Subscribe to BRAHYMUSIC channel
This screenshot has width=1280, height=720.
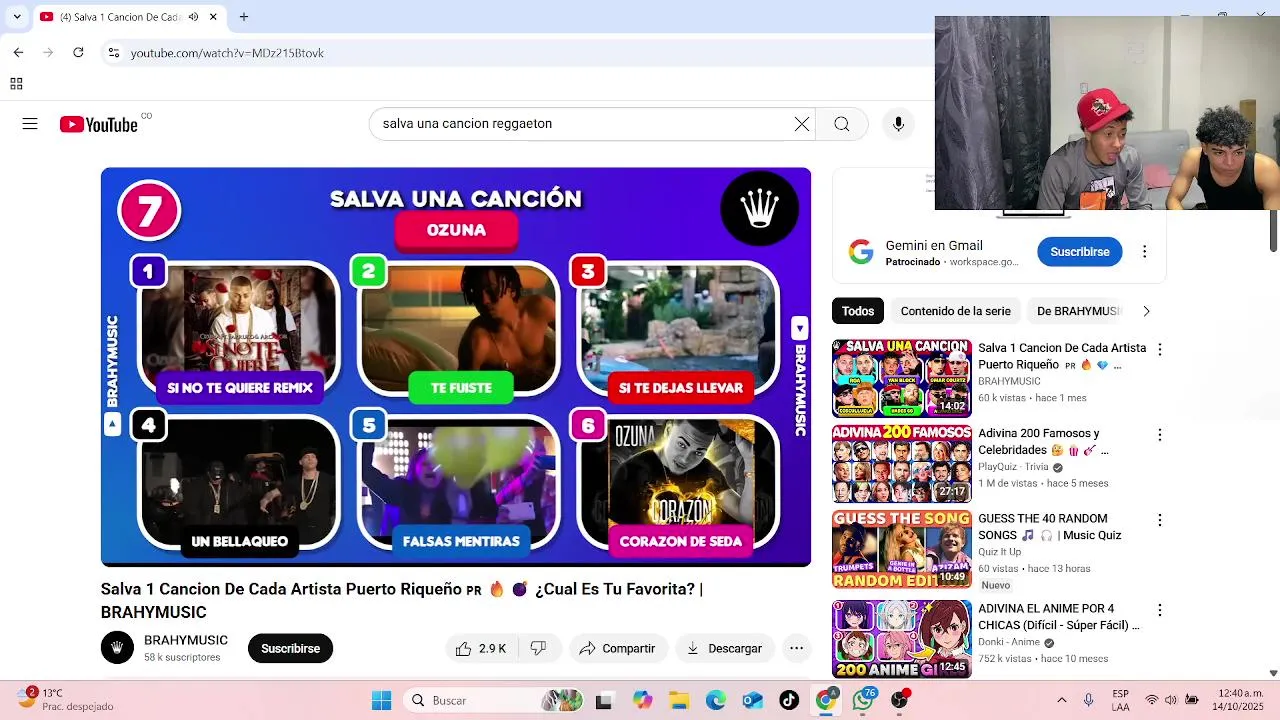[x=290, y=648]
